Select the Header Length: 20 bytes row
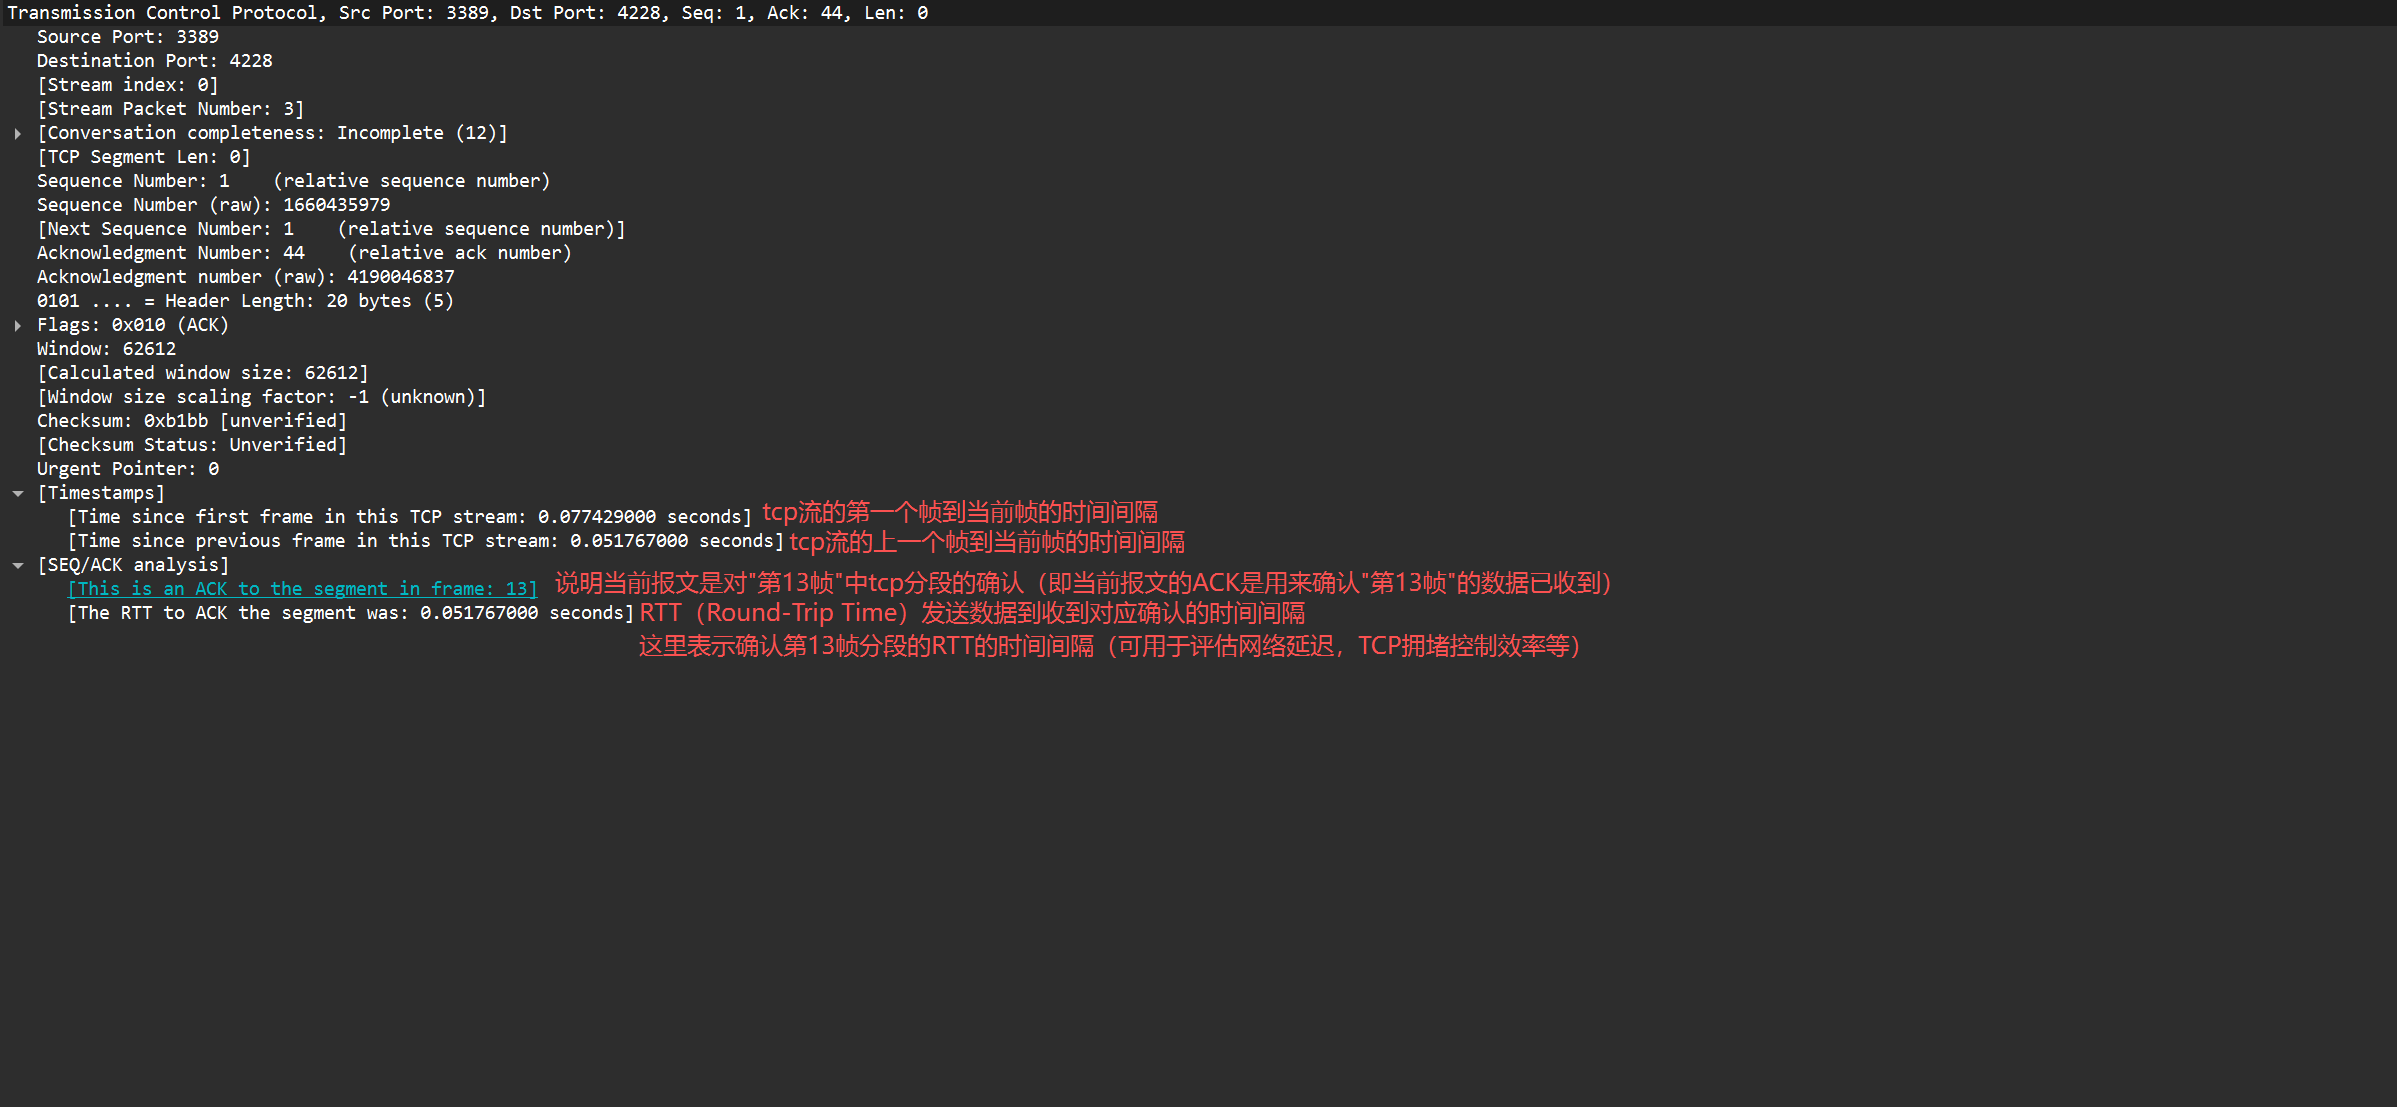Viewport: 2397px width, 1107px height. click(245, 301)
